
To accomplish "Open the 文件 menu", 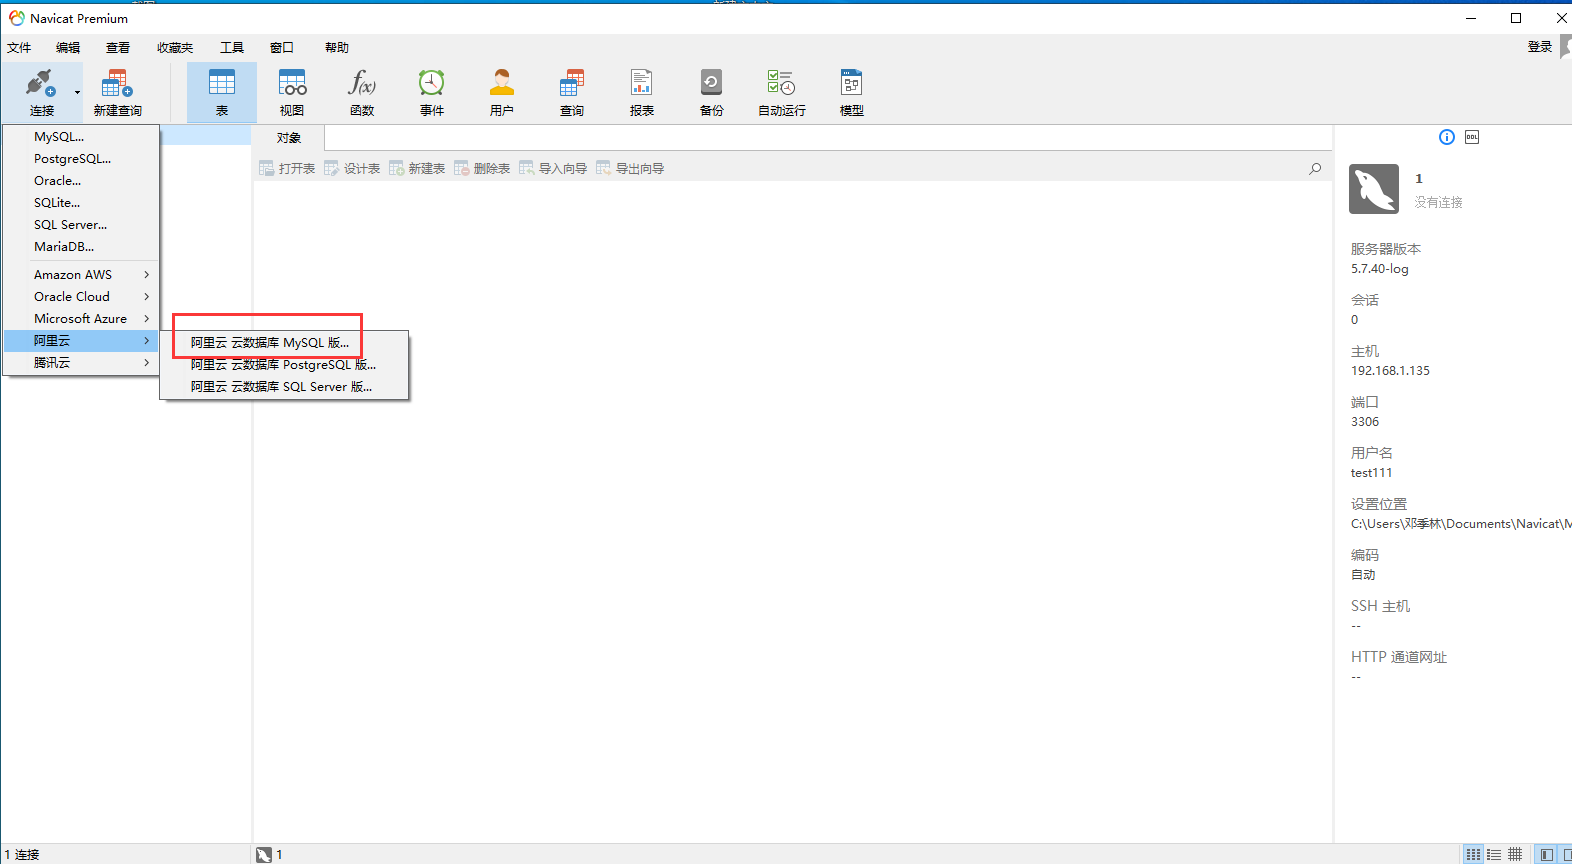I will [19, 47].
